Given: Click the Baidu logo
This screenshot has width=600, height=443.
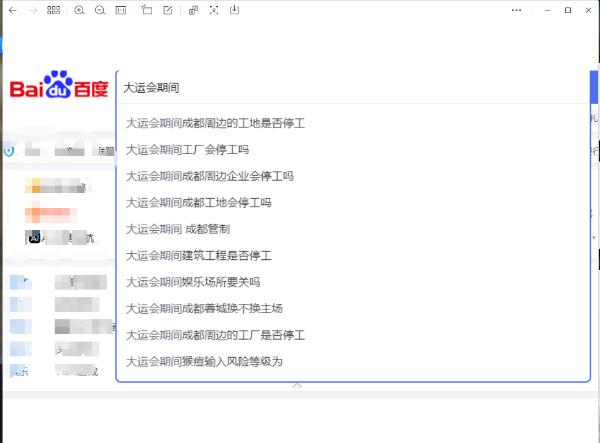Looking at the screenshot, I should (x=59, y=87).
